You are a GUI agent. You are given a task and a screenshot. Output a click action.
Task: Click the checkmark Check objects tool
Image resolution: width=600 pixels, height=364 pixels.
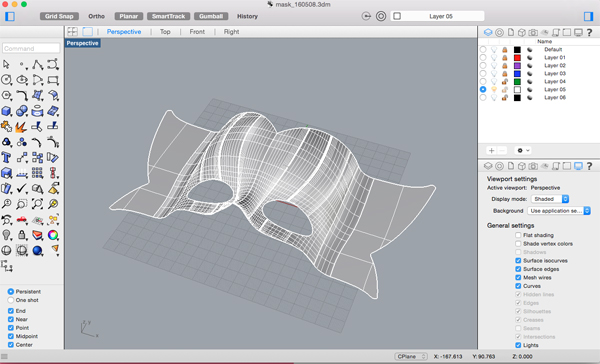[22, 188]
